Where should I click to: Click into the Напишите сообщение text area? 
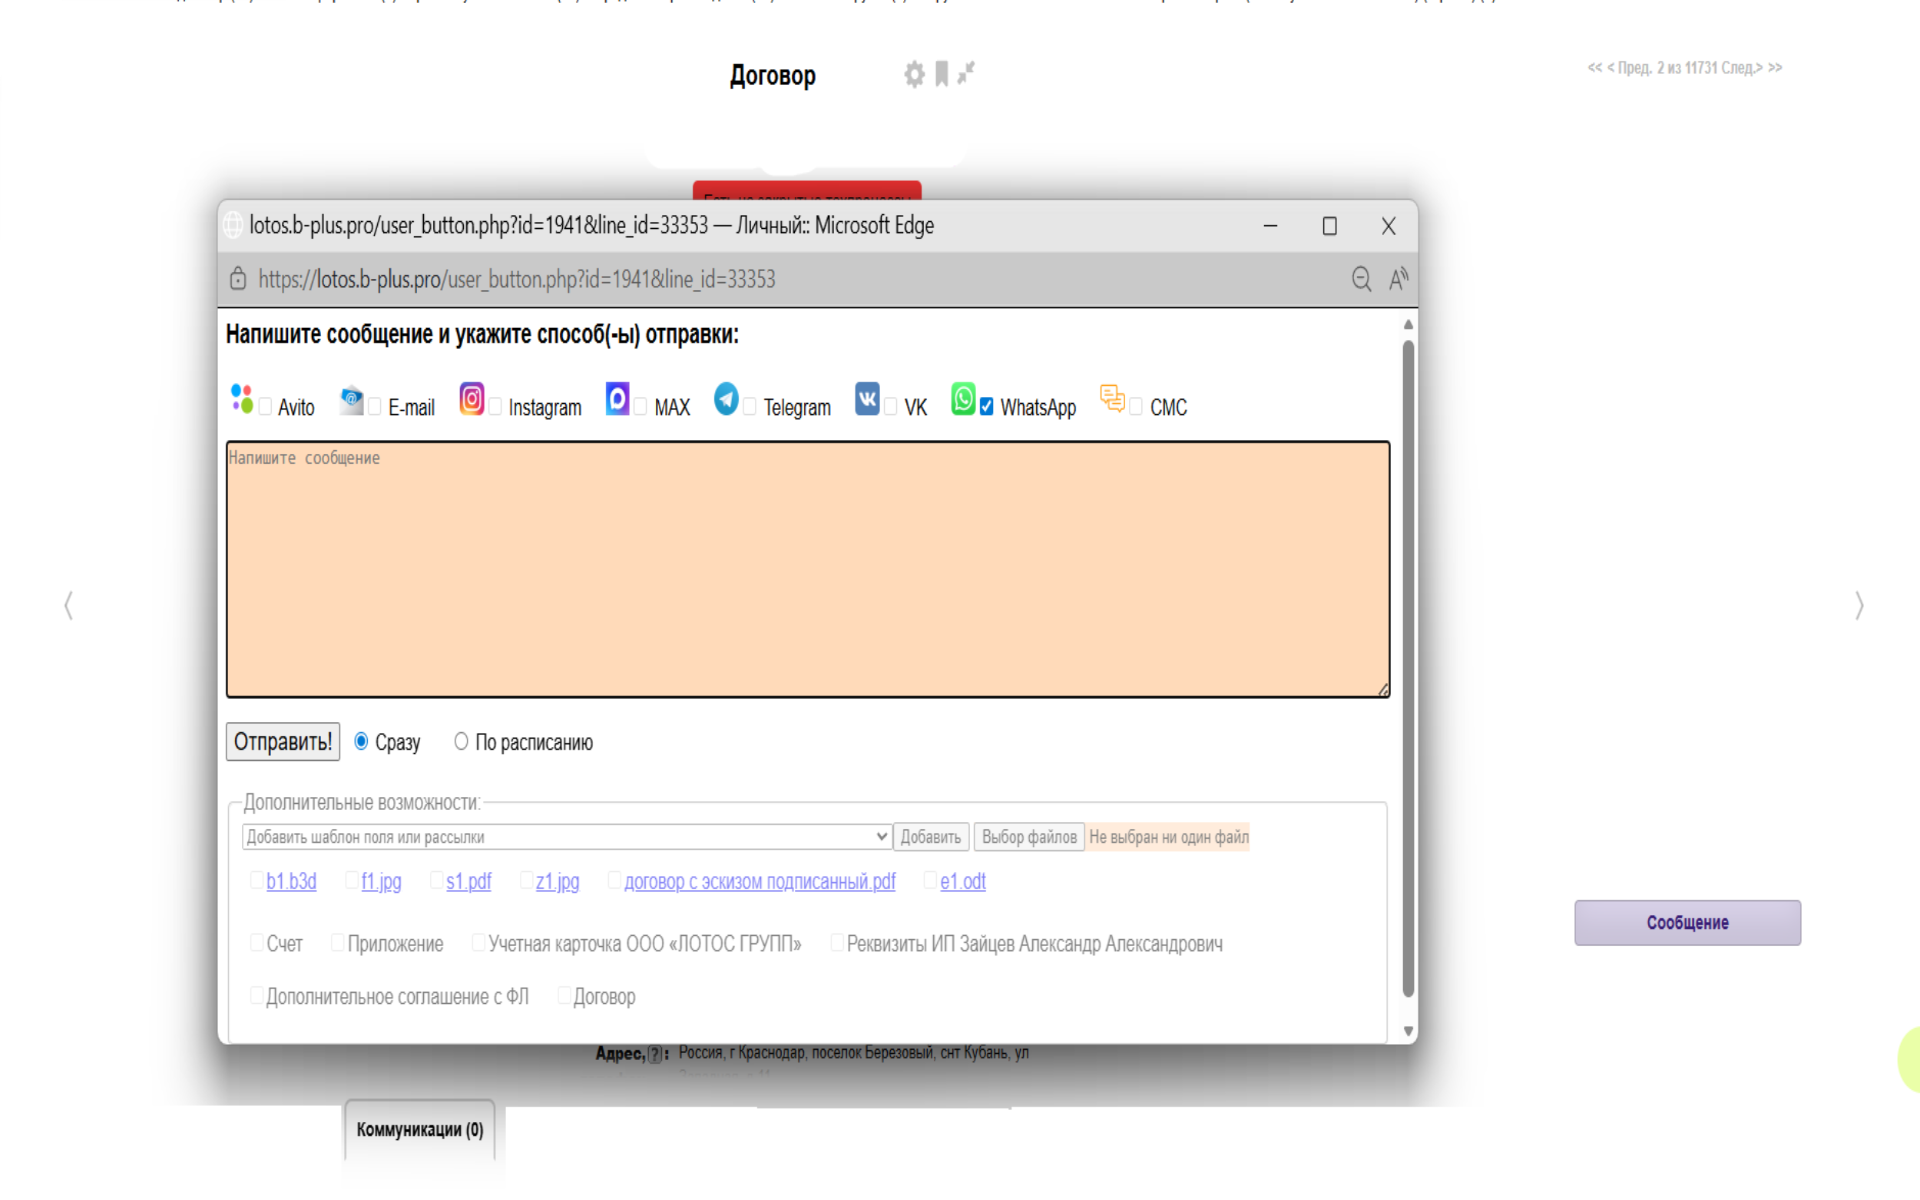click(807, 570)
